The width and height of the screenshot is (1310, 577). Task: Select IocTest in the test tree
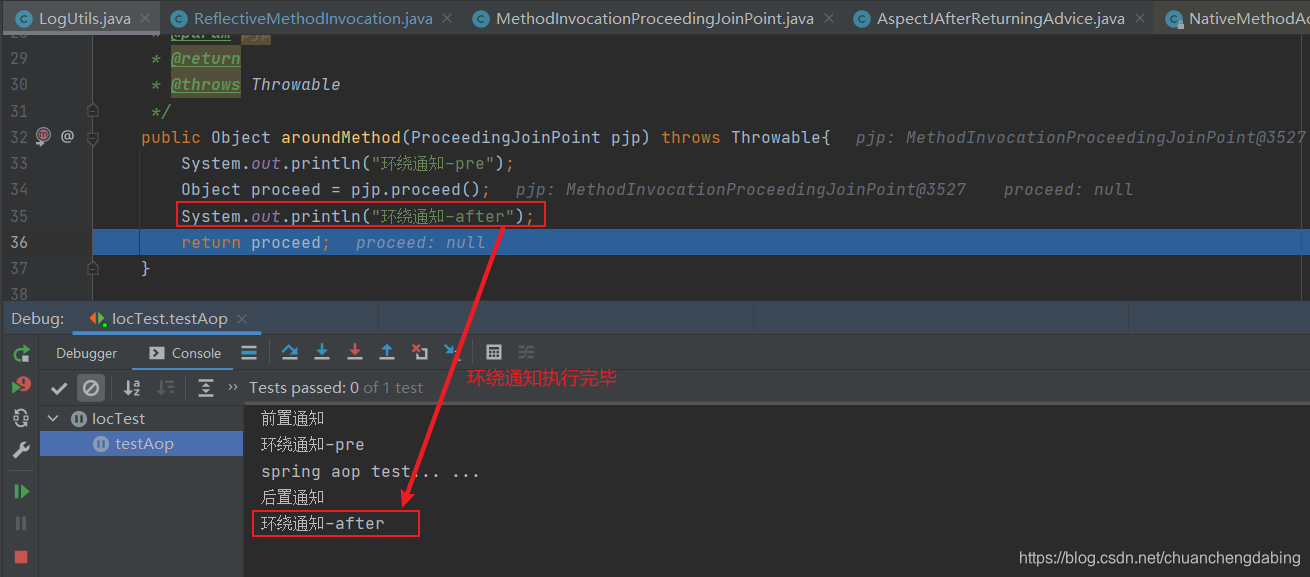click(118, 419)
